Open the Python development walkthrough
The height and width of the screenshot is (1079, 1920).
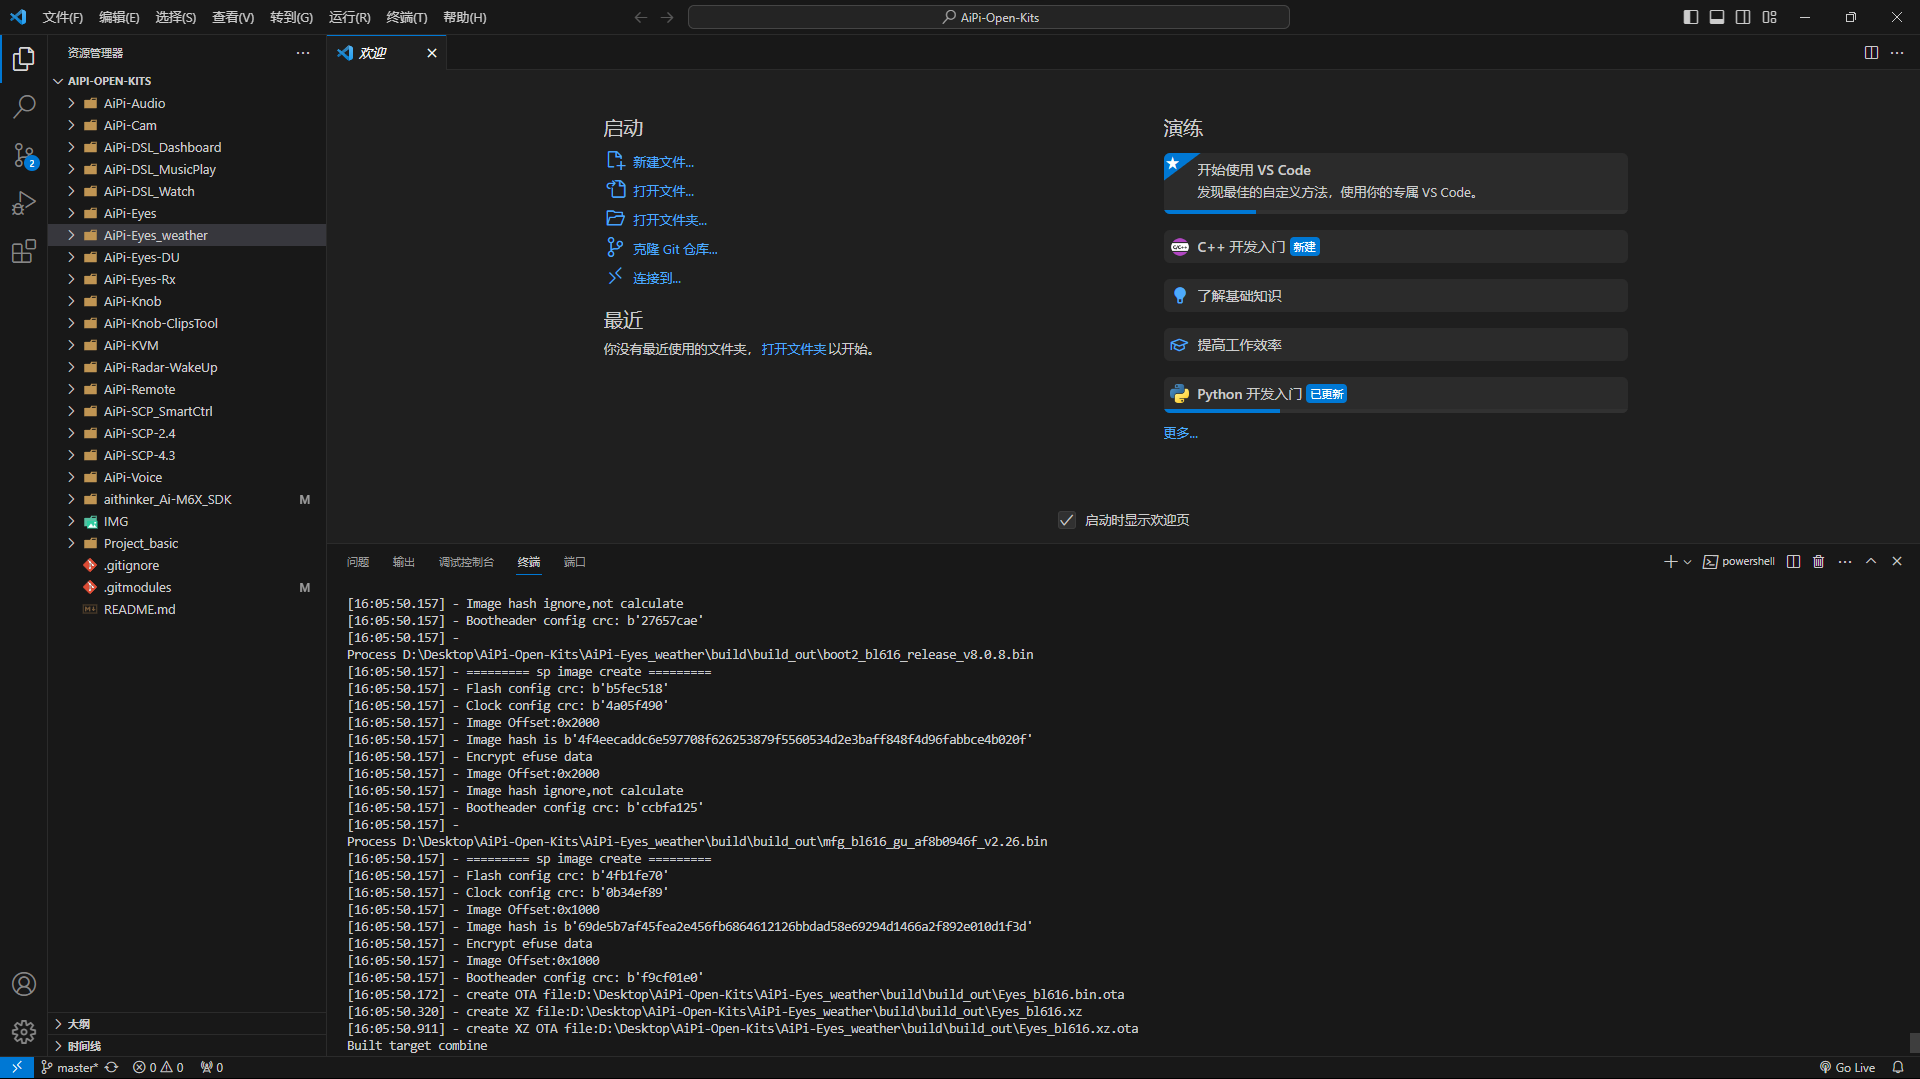coord(1395,394)
